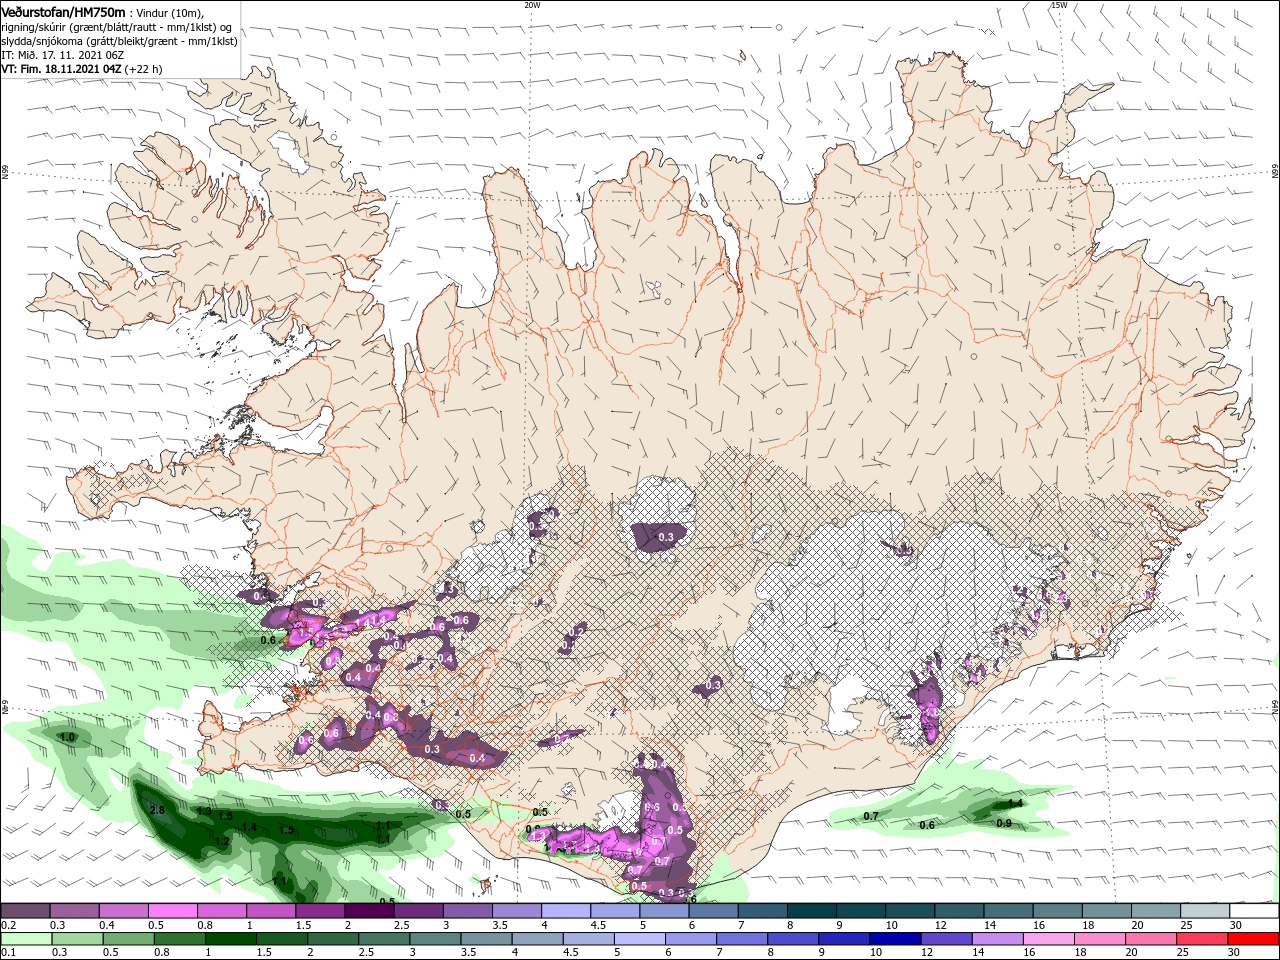Click the bright red swatch ending the rain scale
This screenshot has width=1280, height=960.
[1255, 939]
